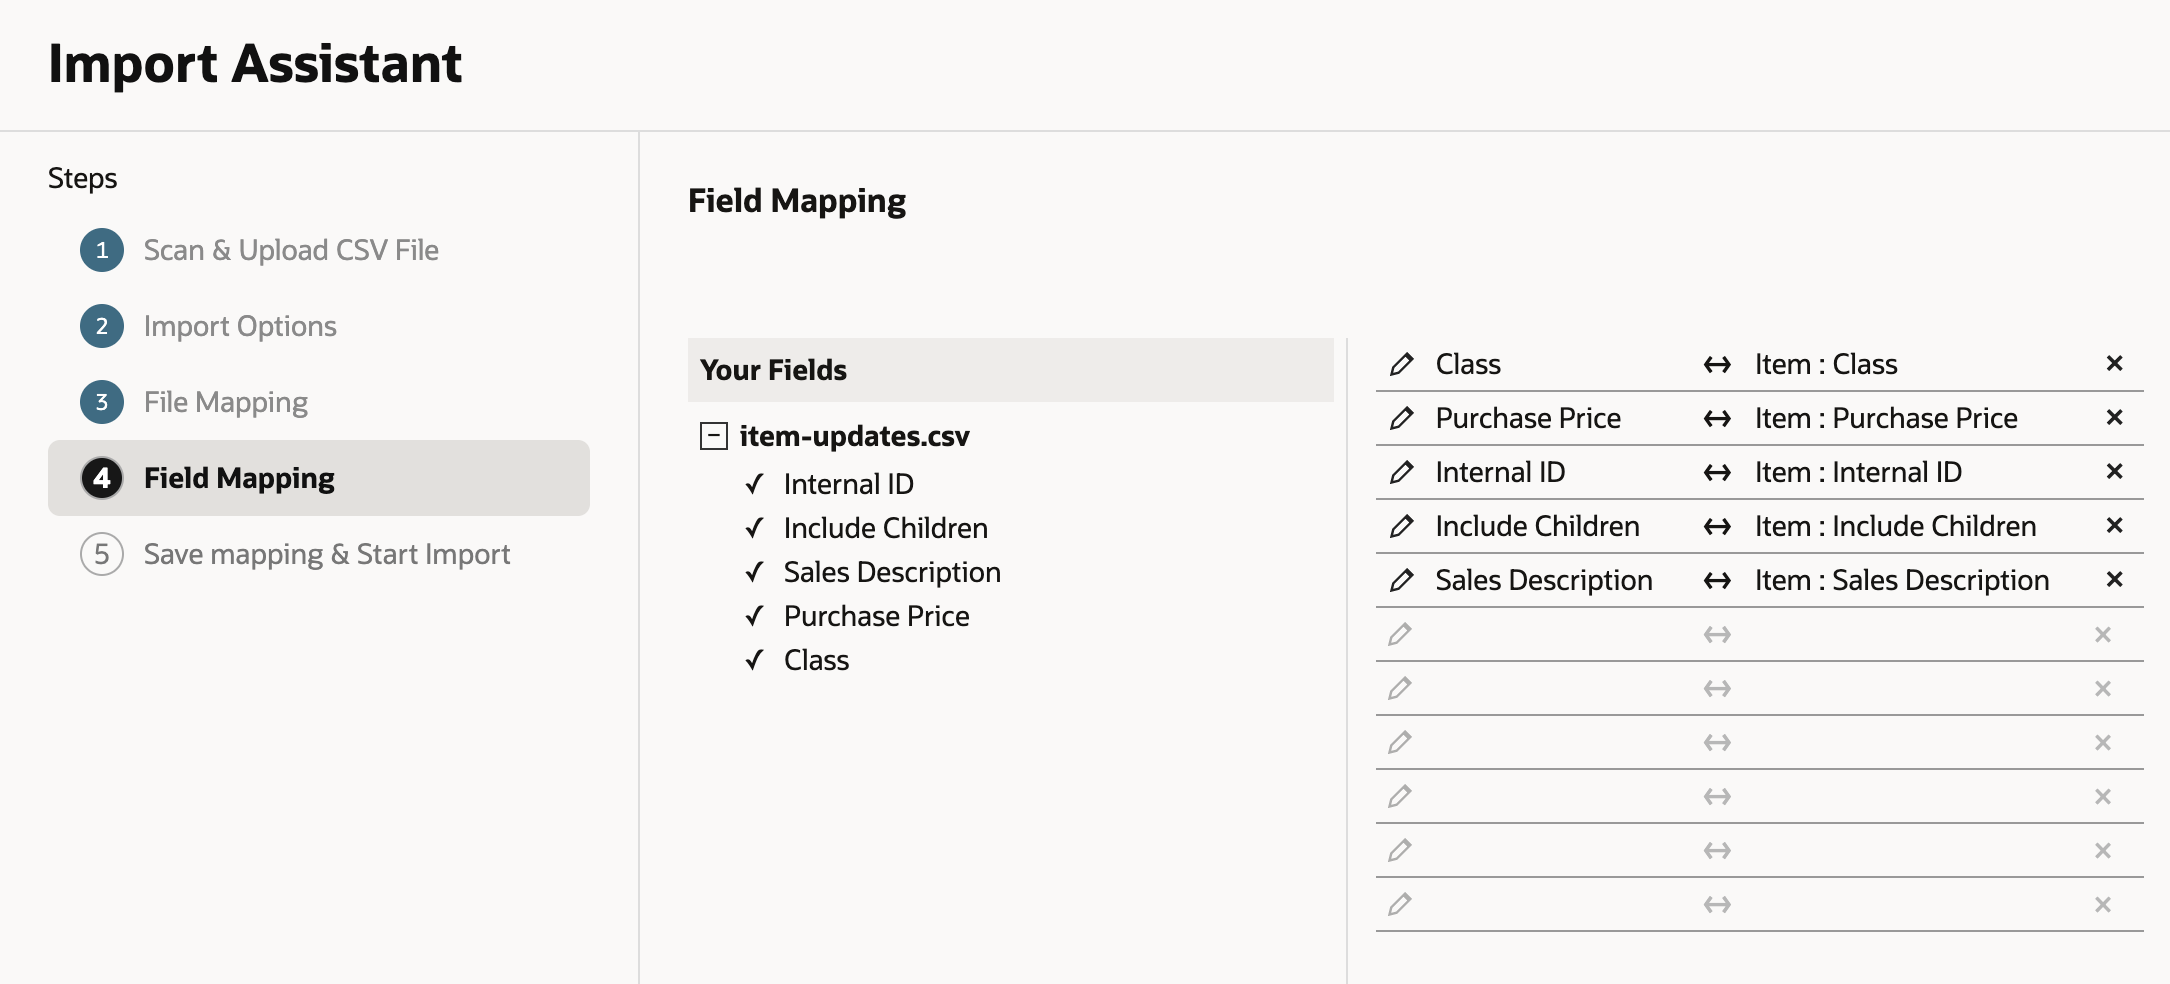Click the Item : Include Children target field

tap(1895, 526)
